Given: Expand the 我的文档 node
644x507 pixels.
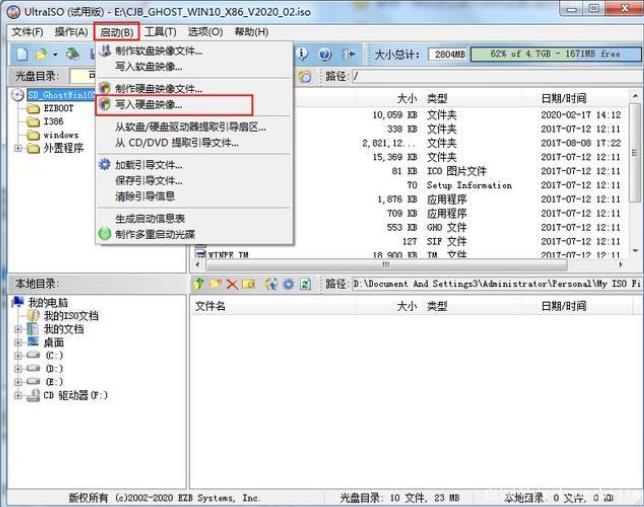Looking at the screenshot, I should pyautogui.click(x=18, y=329).
